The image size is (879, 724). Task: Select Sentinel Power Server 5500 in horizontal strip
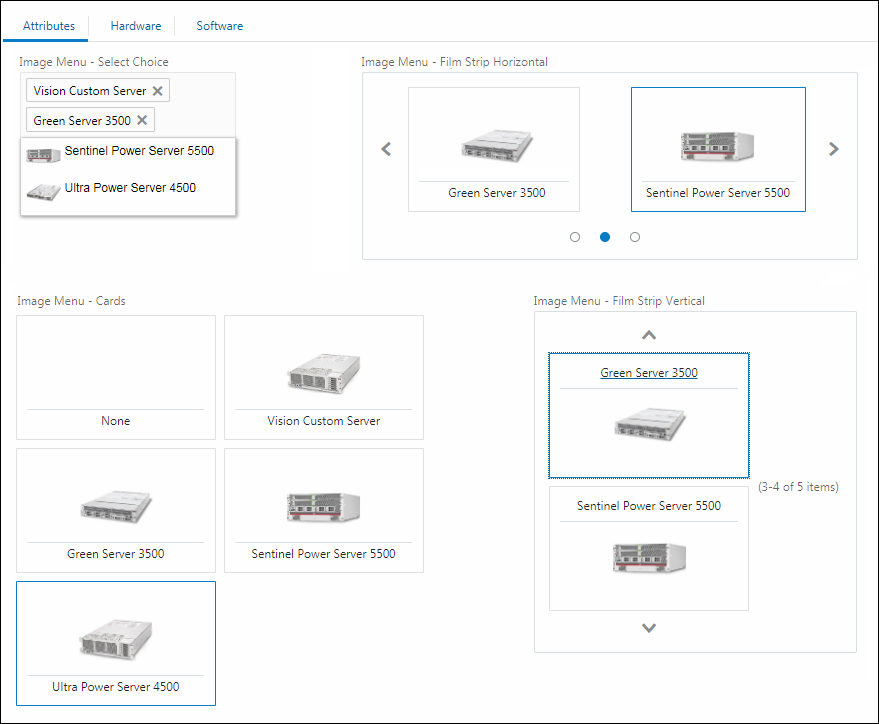718,150
